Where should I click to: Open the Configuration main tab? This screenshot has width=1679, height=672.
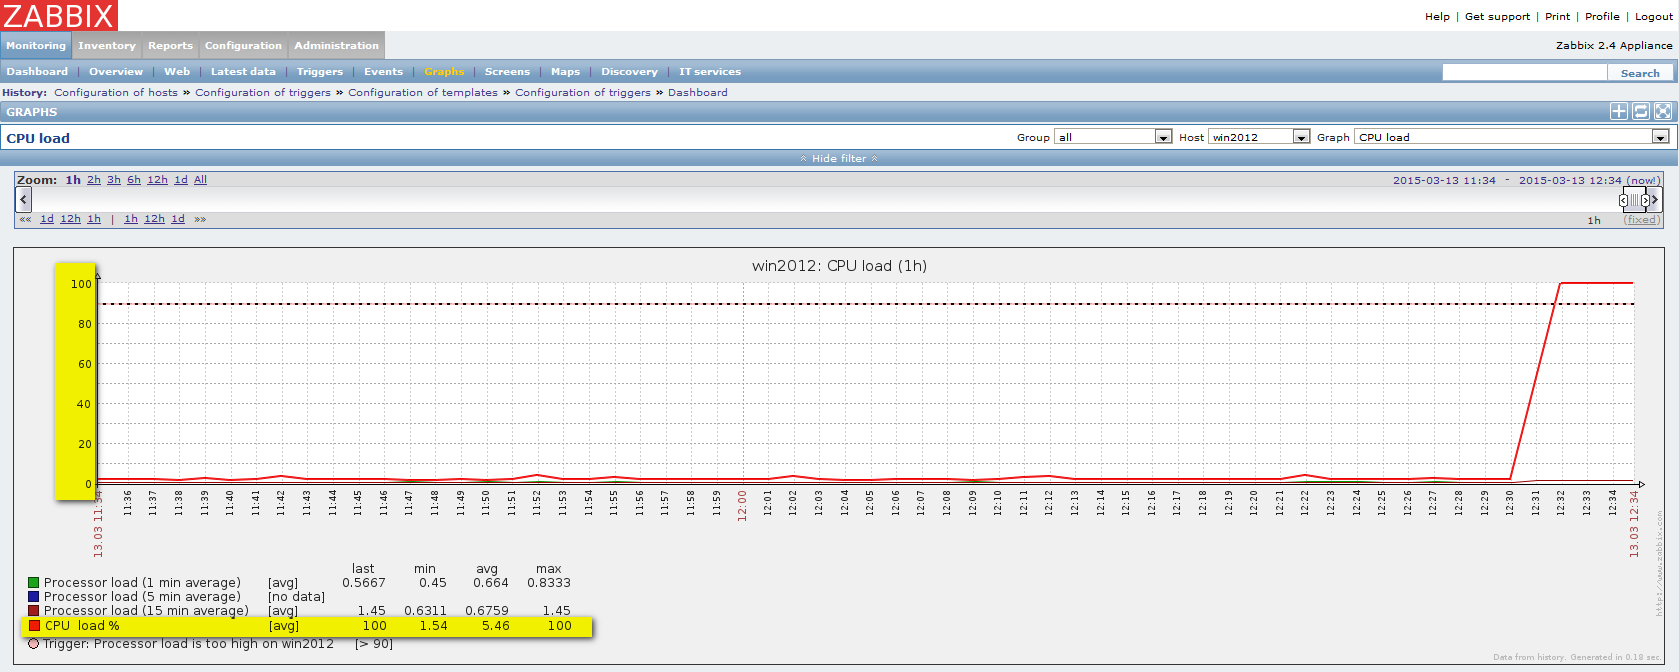[x=243, y=45]
